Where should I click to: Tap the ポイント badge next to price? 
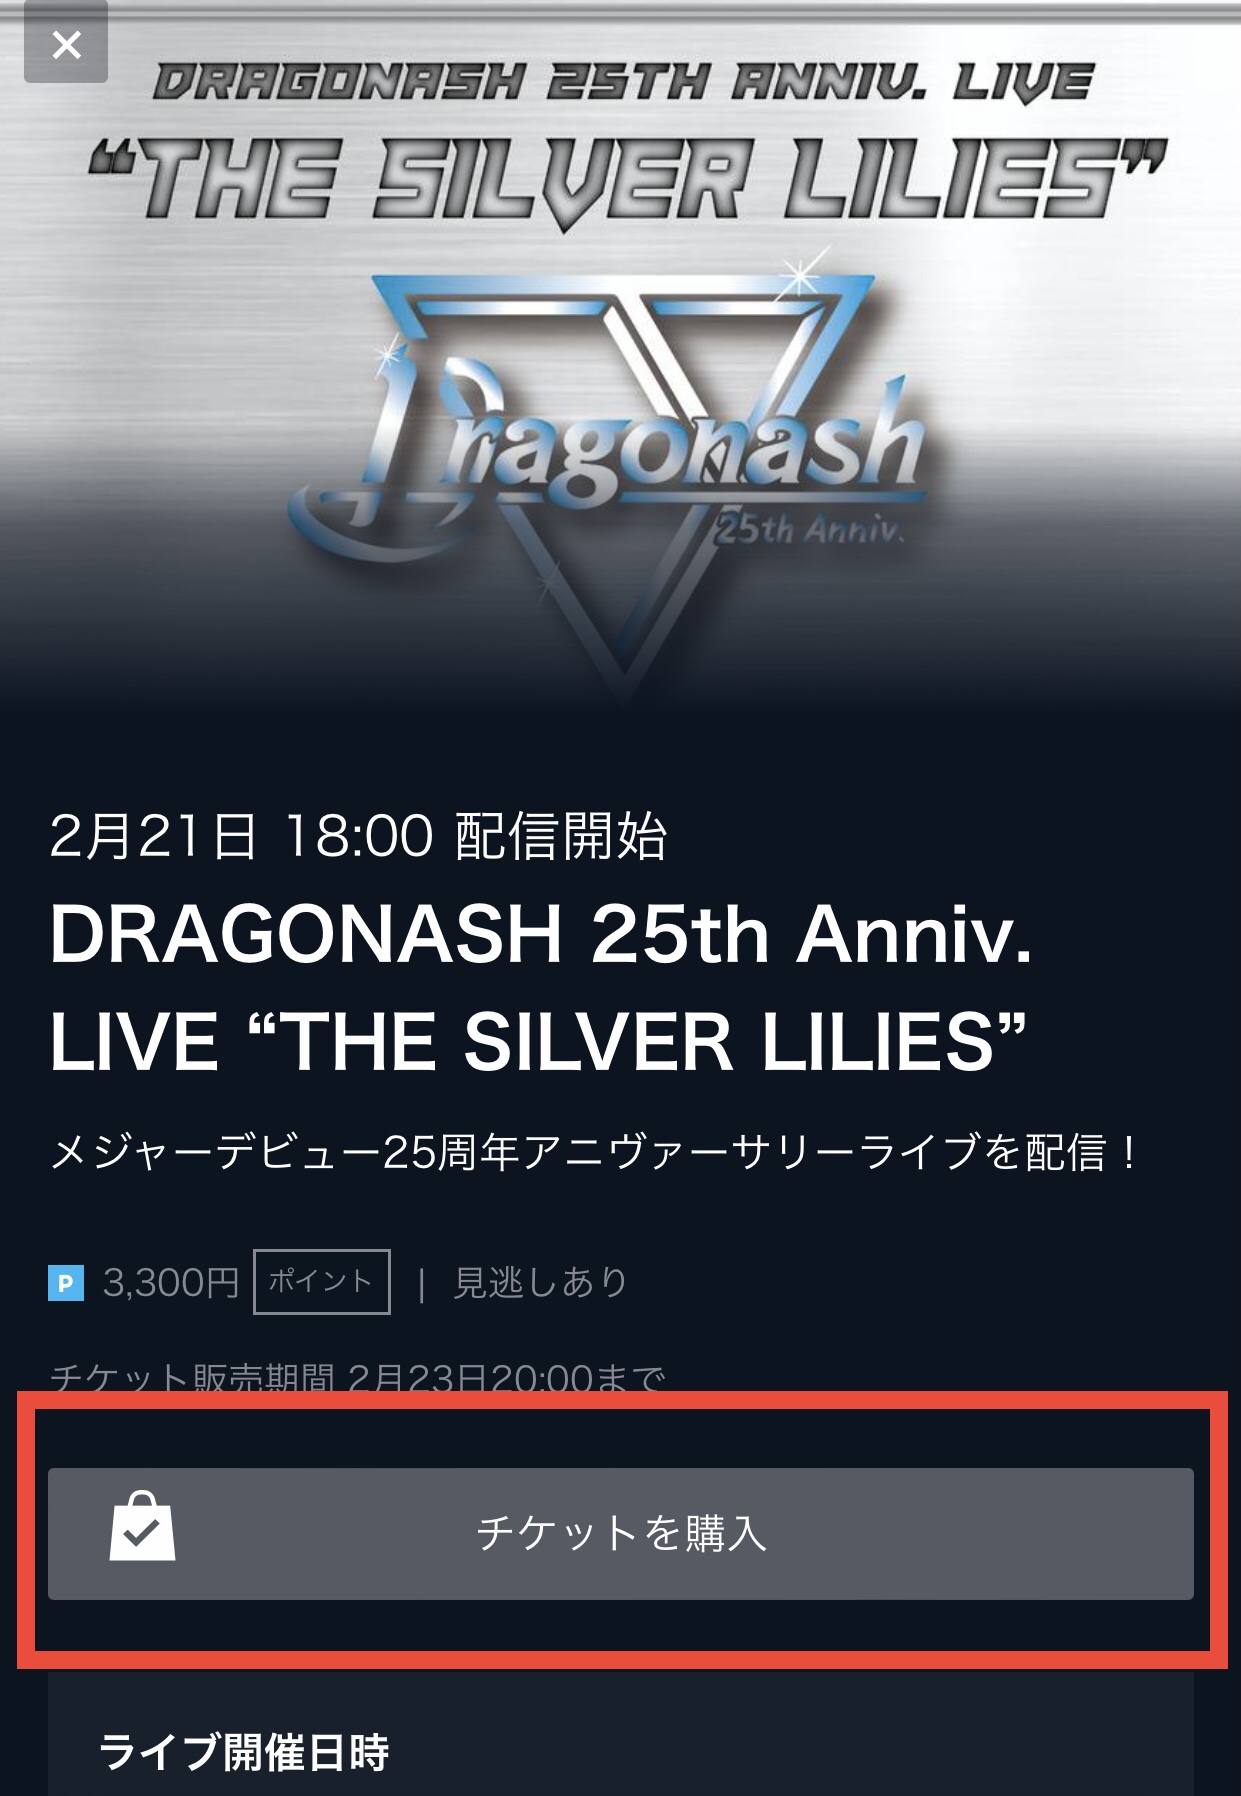point(321,1281)
